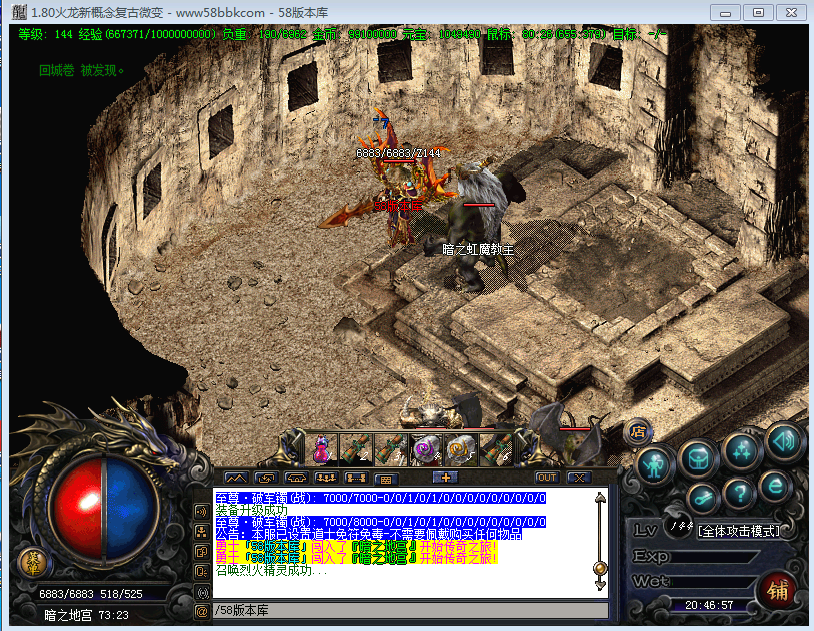This screenshot has height=631, width=814.
Task: Maximize the game window
Action: 758,12
